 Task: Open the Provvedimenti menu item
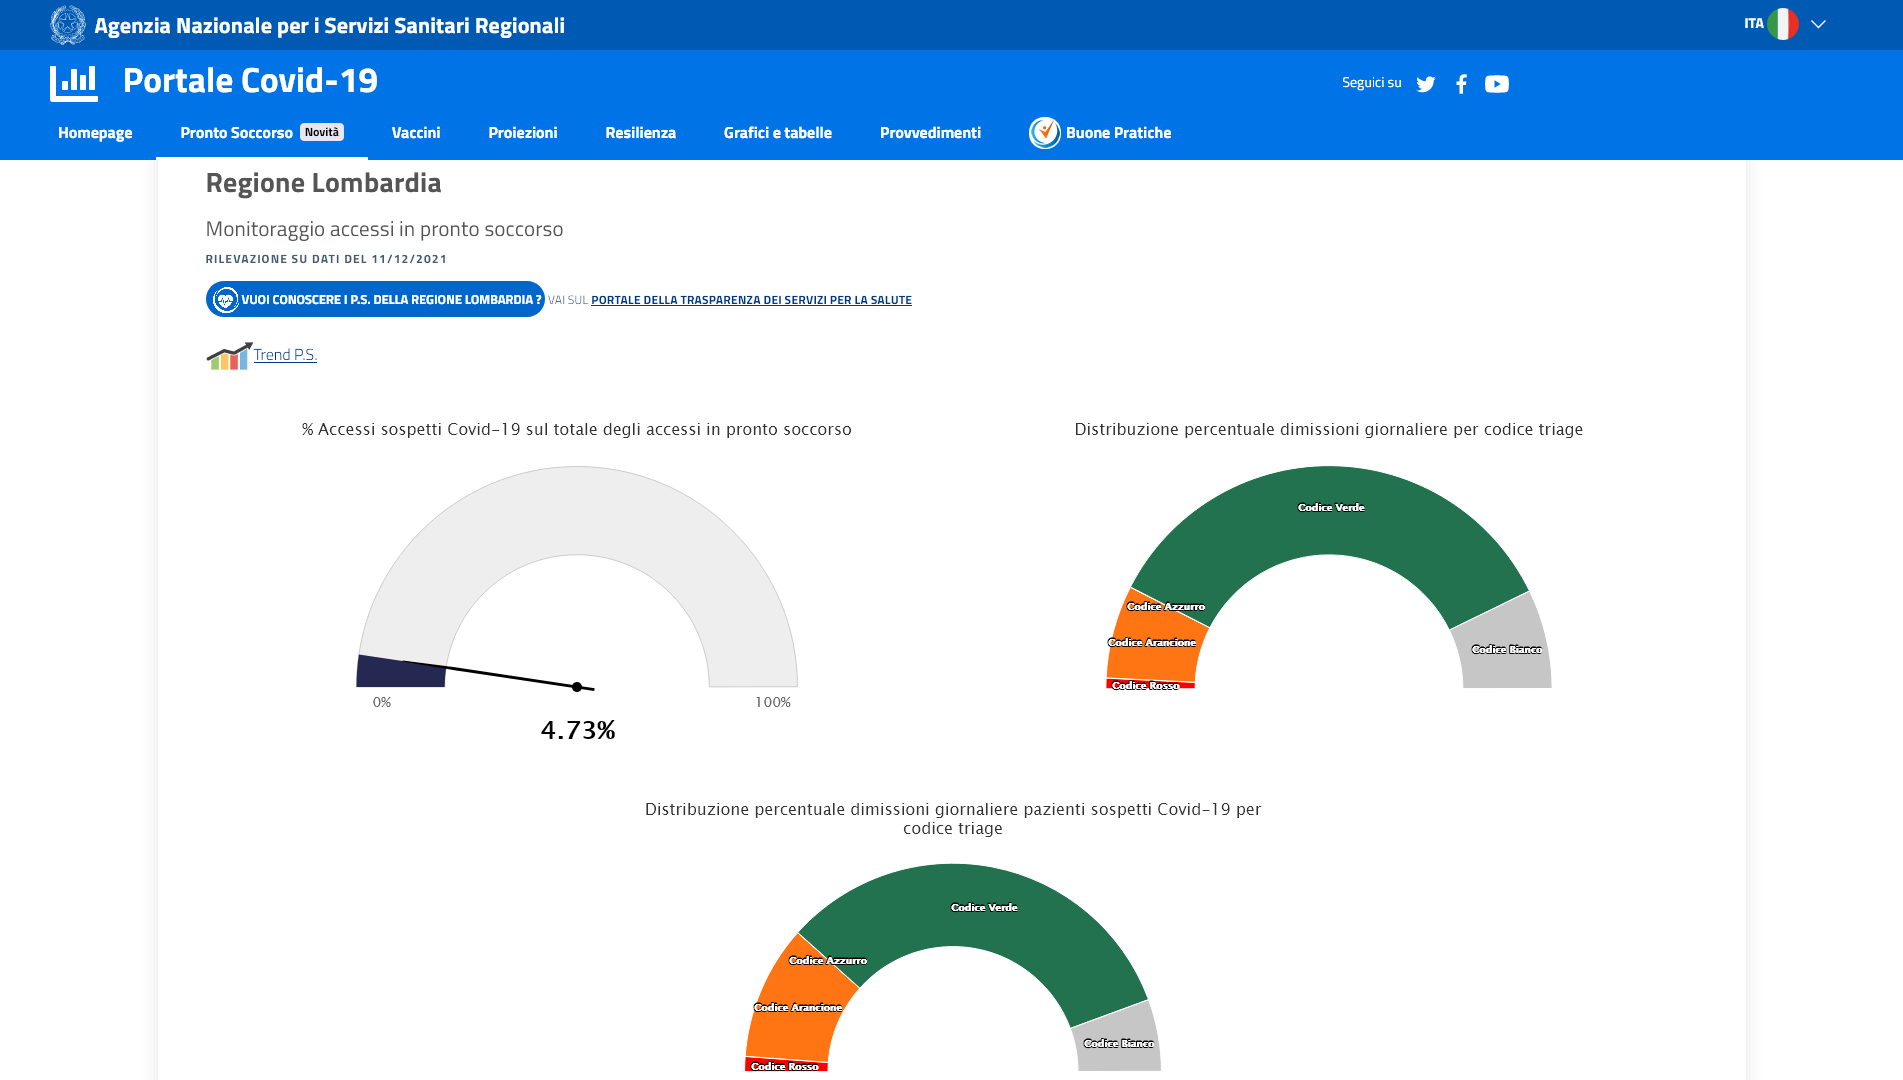coord(930,133)
